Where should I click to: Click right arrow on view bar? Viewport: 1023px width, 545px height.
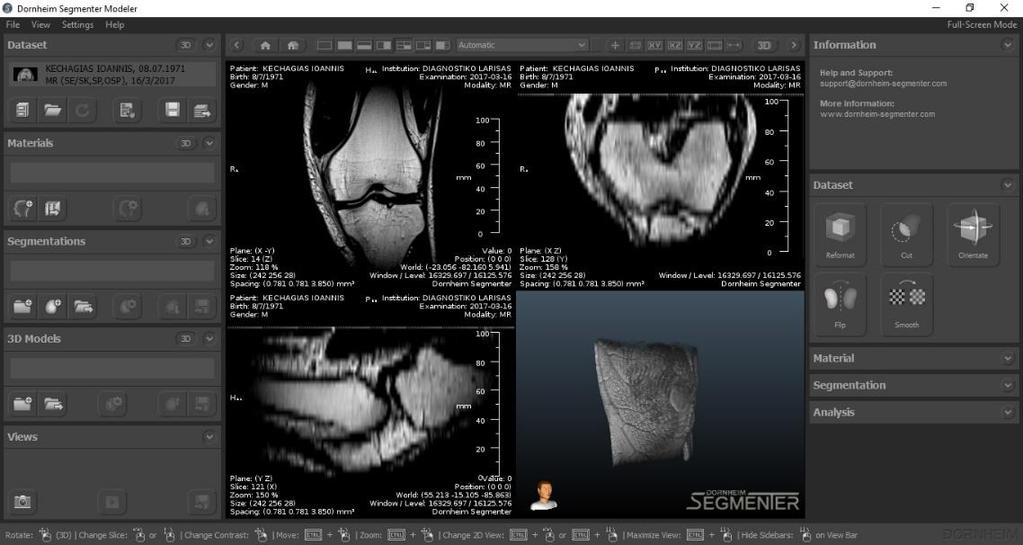pos(793,45)
